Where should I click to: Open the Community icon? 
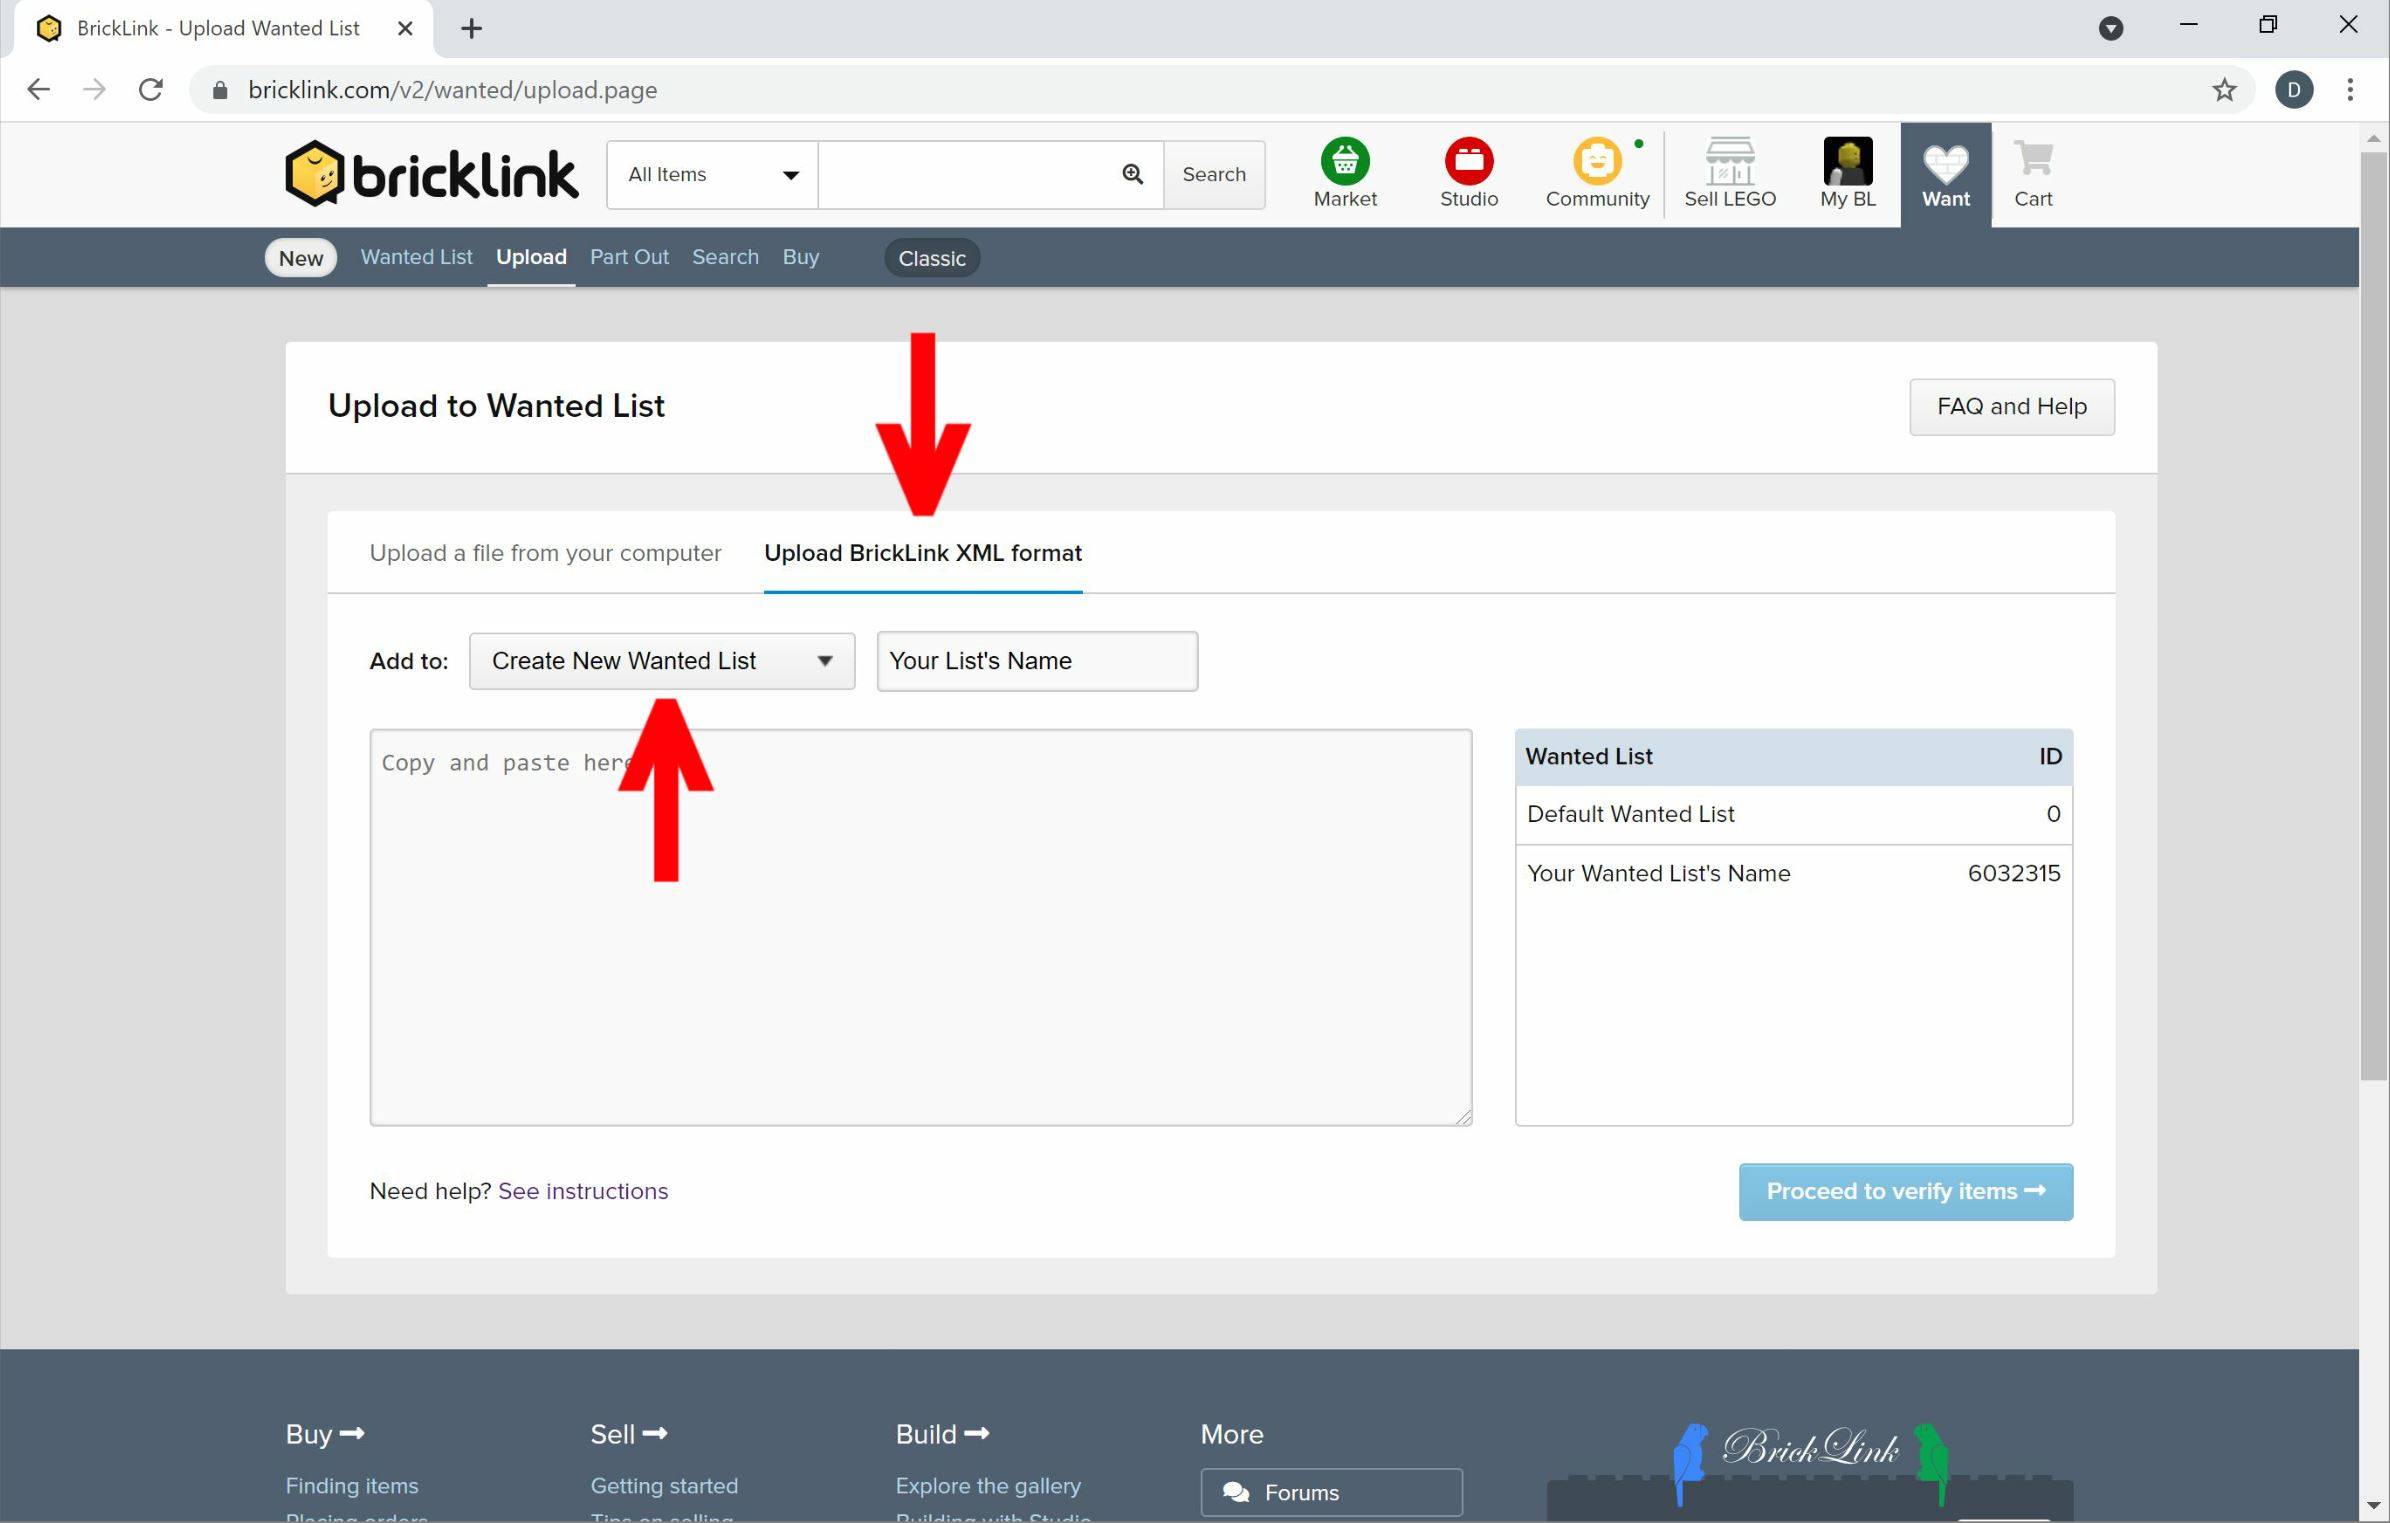pos(1597,162)
